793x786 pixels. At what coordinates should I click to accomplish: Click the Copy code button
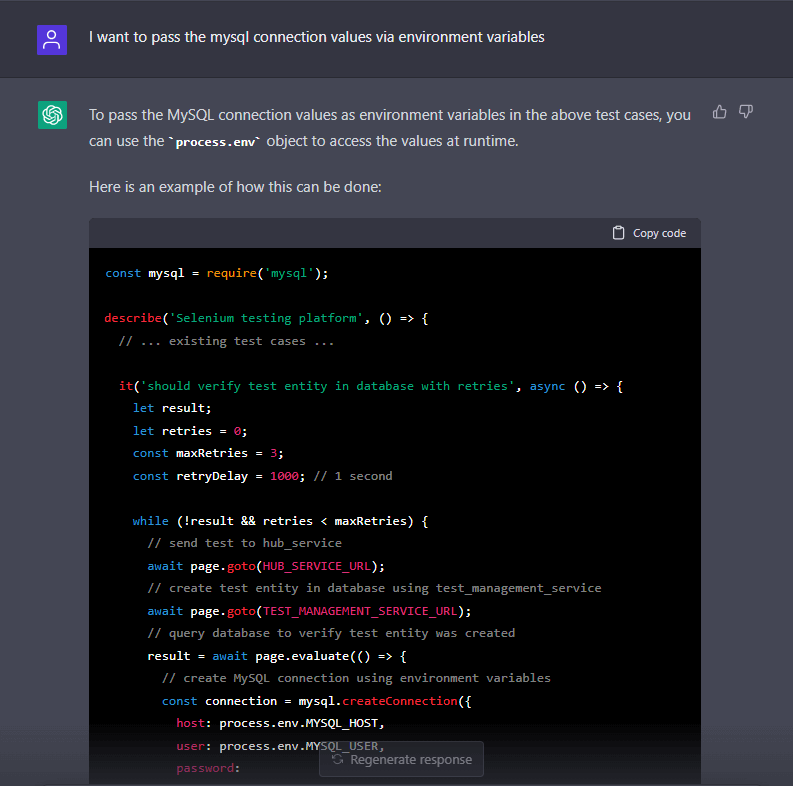pos(649,233)
